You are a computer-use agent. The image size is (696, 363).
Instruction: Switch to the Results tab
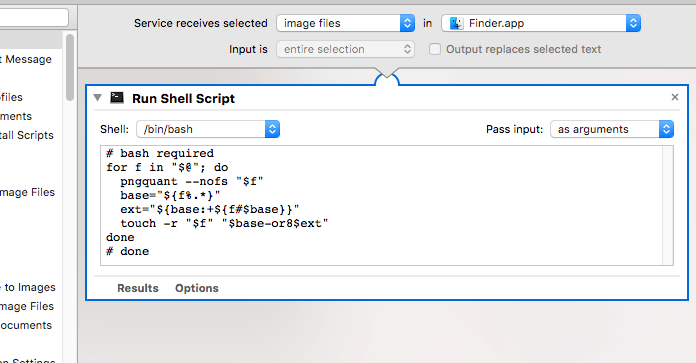(138, 288)
